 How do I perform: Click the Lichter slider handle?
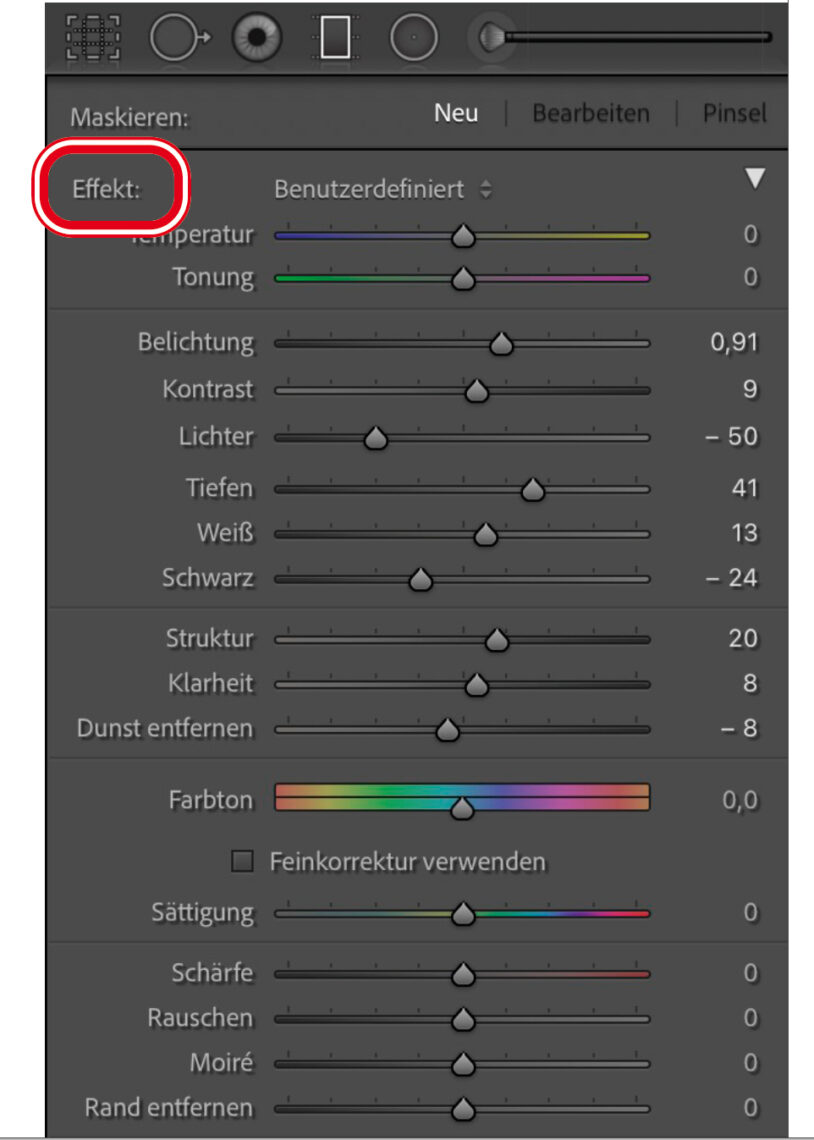click(375, 439)
